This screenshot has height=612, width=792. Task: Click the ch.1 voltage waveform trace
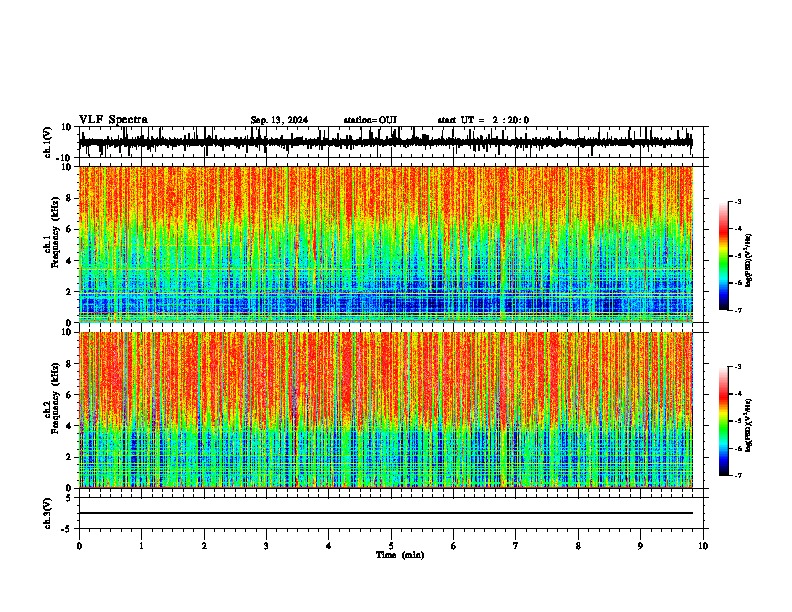(x=386, y=142)
